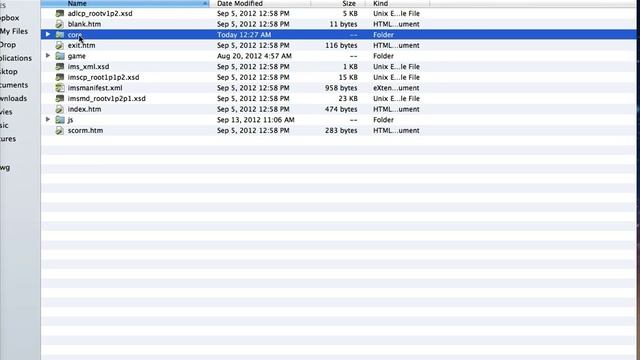Screen dimensions: 640x360
Task: Select the file name blank.htm
Action: 84,24
